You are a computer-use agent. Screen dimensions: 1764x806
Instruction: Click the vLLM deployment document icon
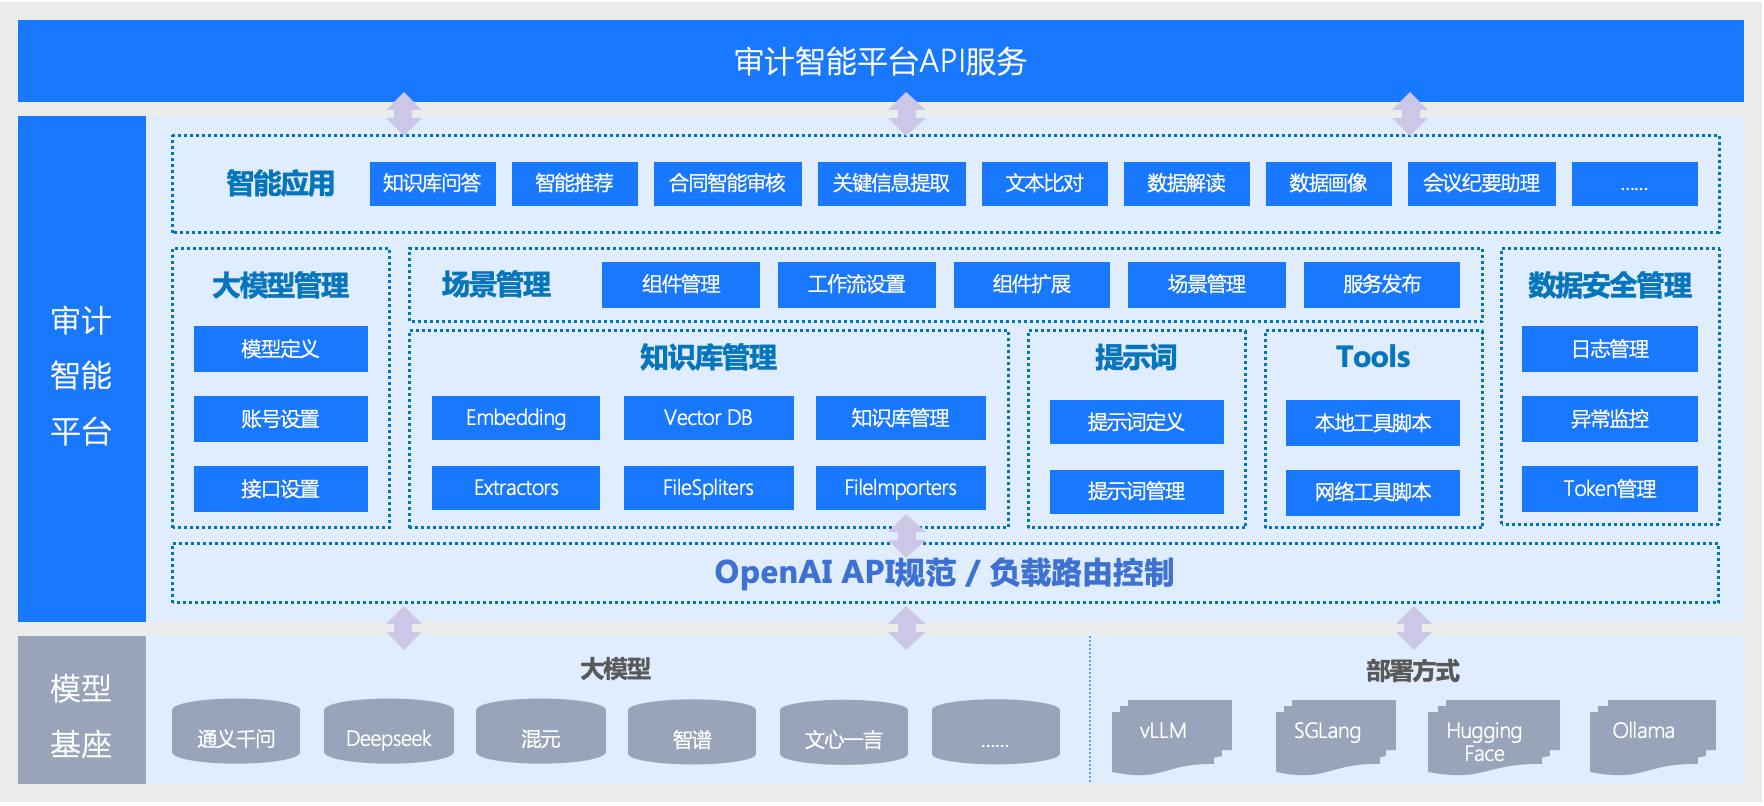click(1170, 736)
